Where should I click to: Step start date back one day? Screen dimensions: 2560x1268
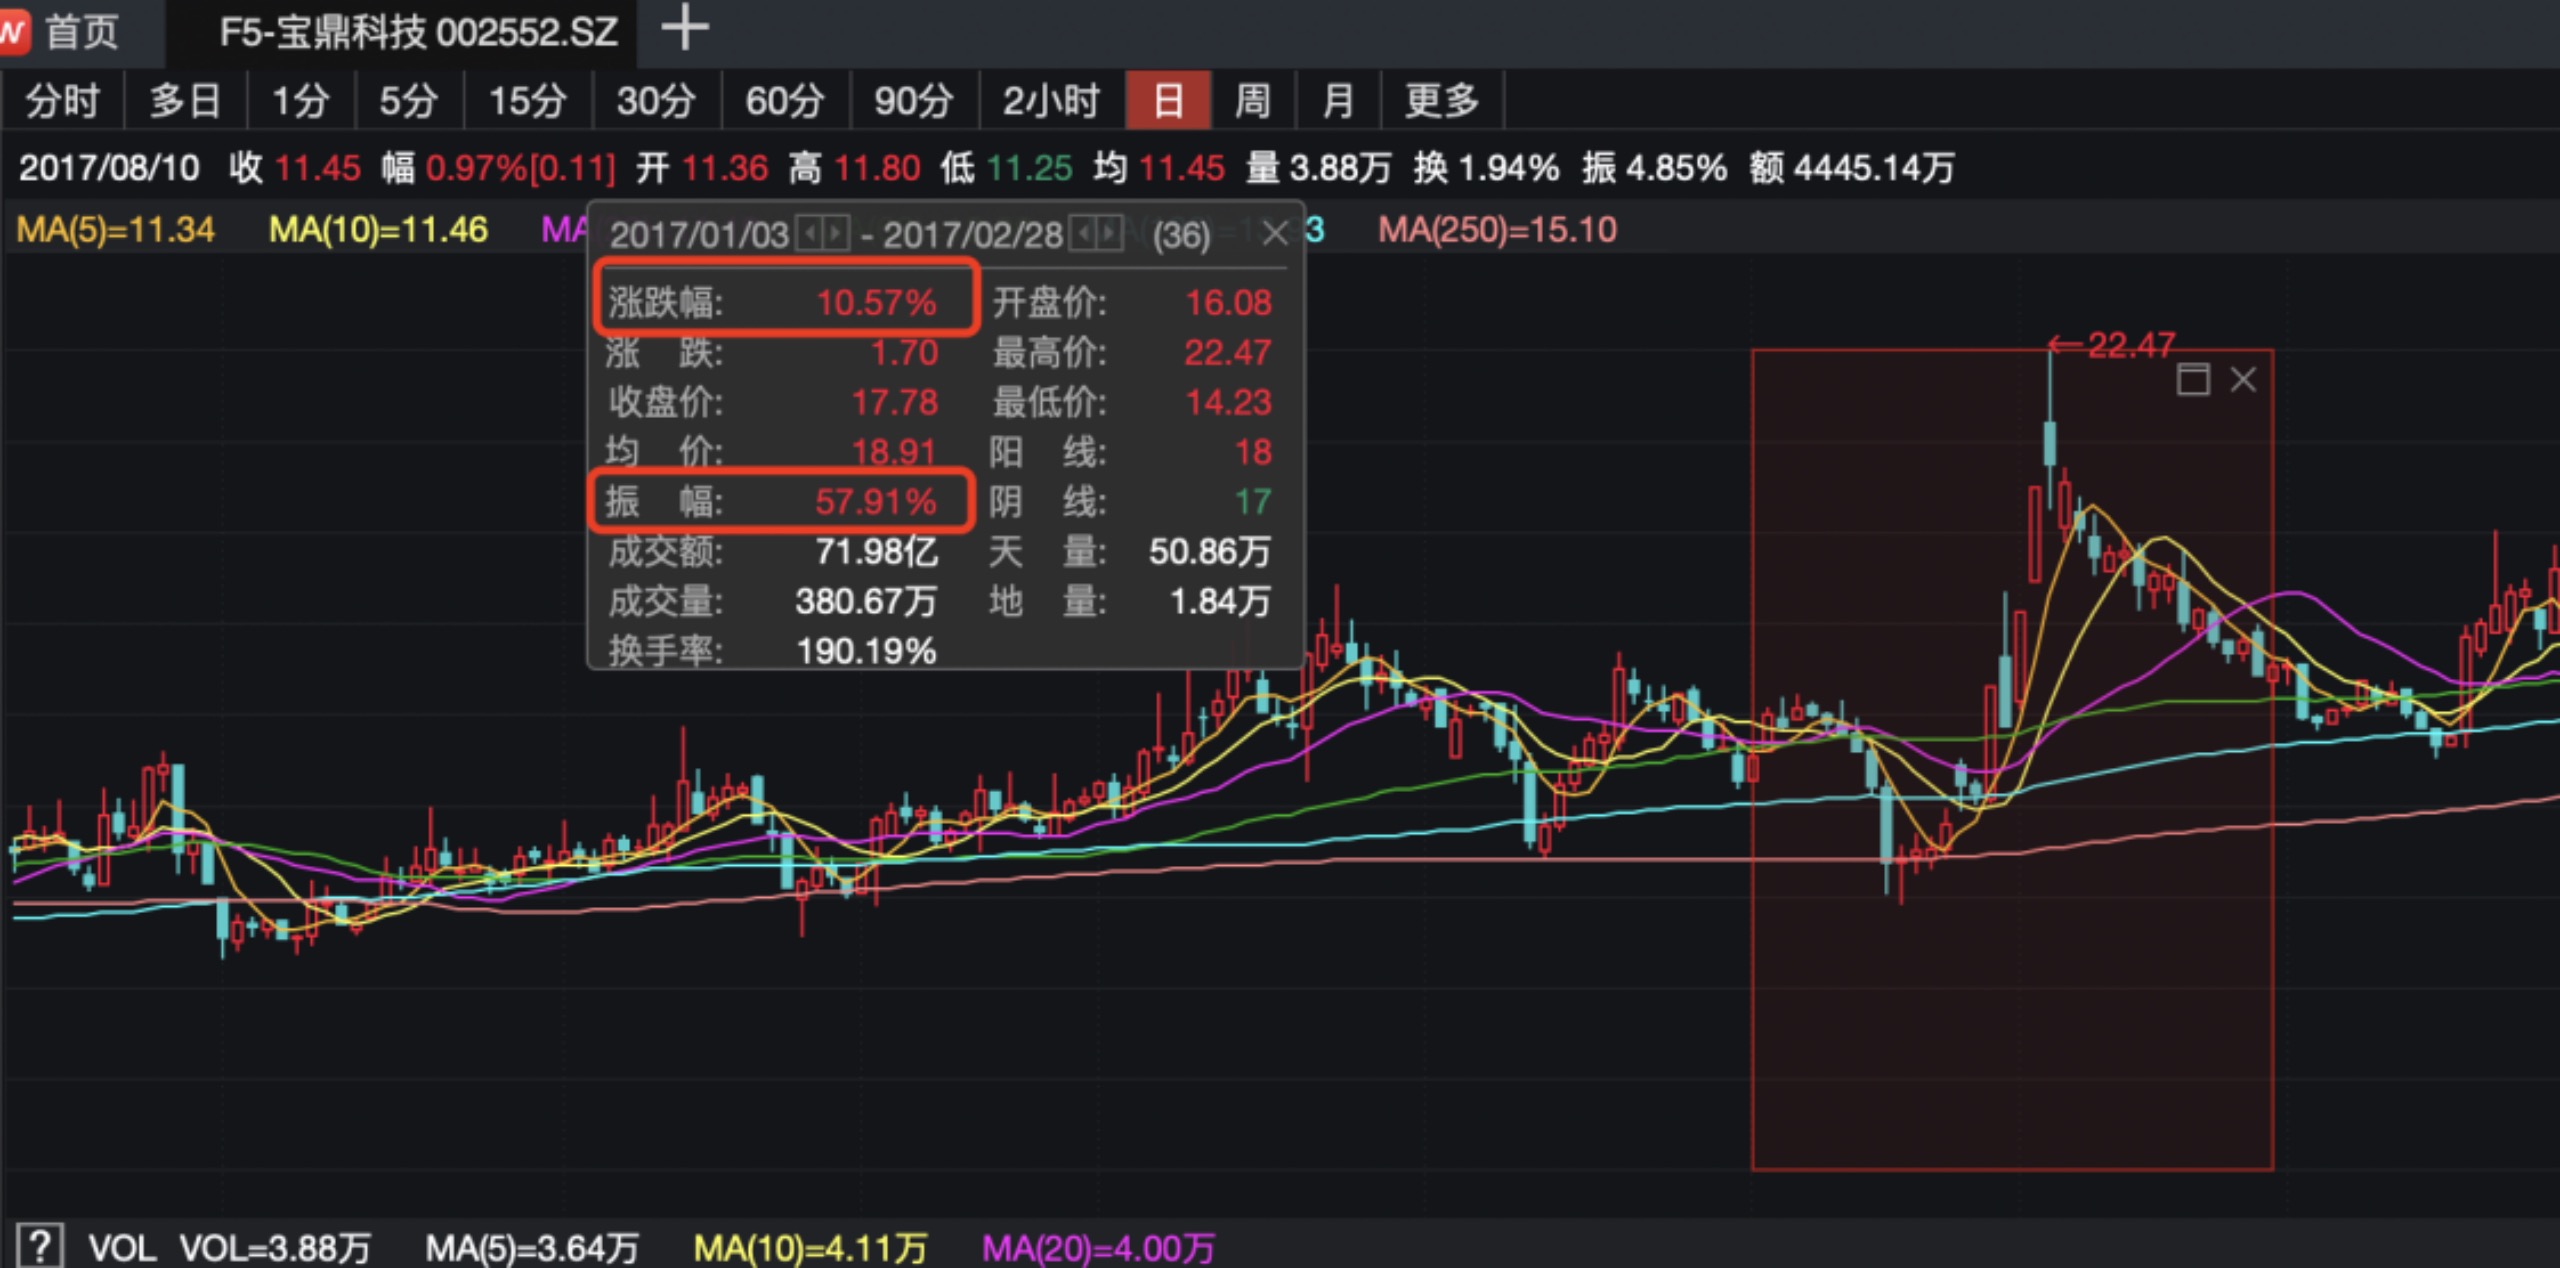point(810,235)
